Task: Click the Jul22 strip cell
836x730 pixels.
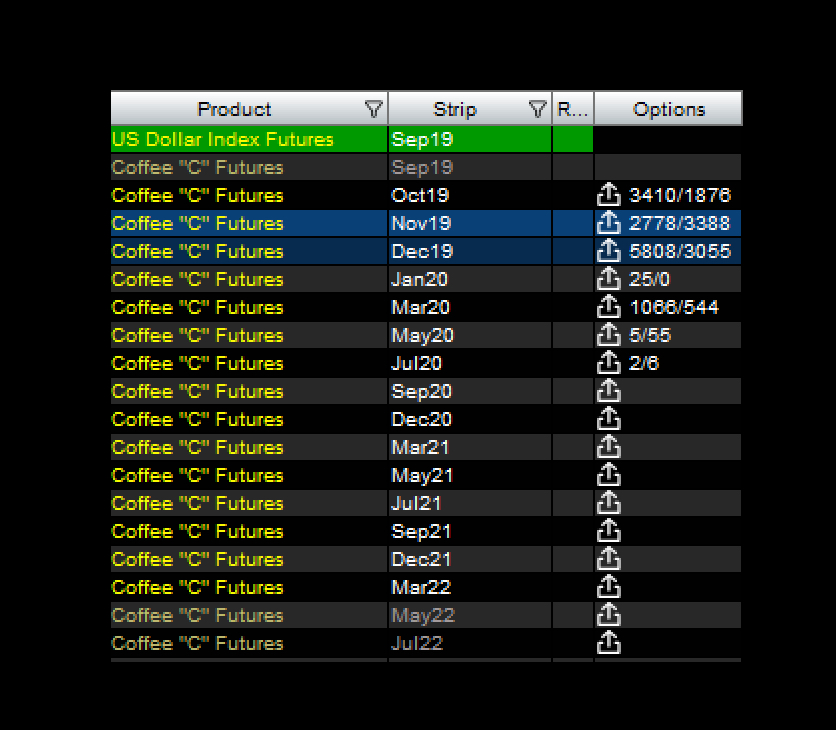Action: (x=470, y=643)
